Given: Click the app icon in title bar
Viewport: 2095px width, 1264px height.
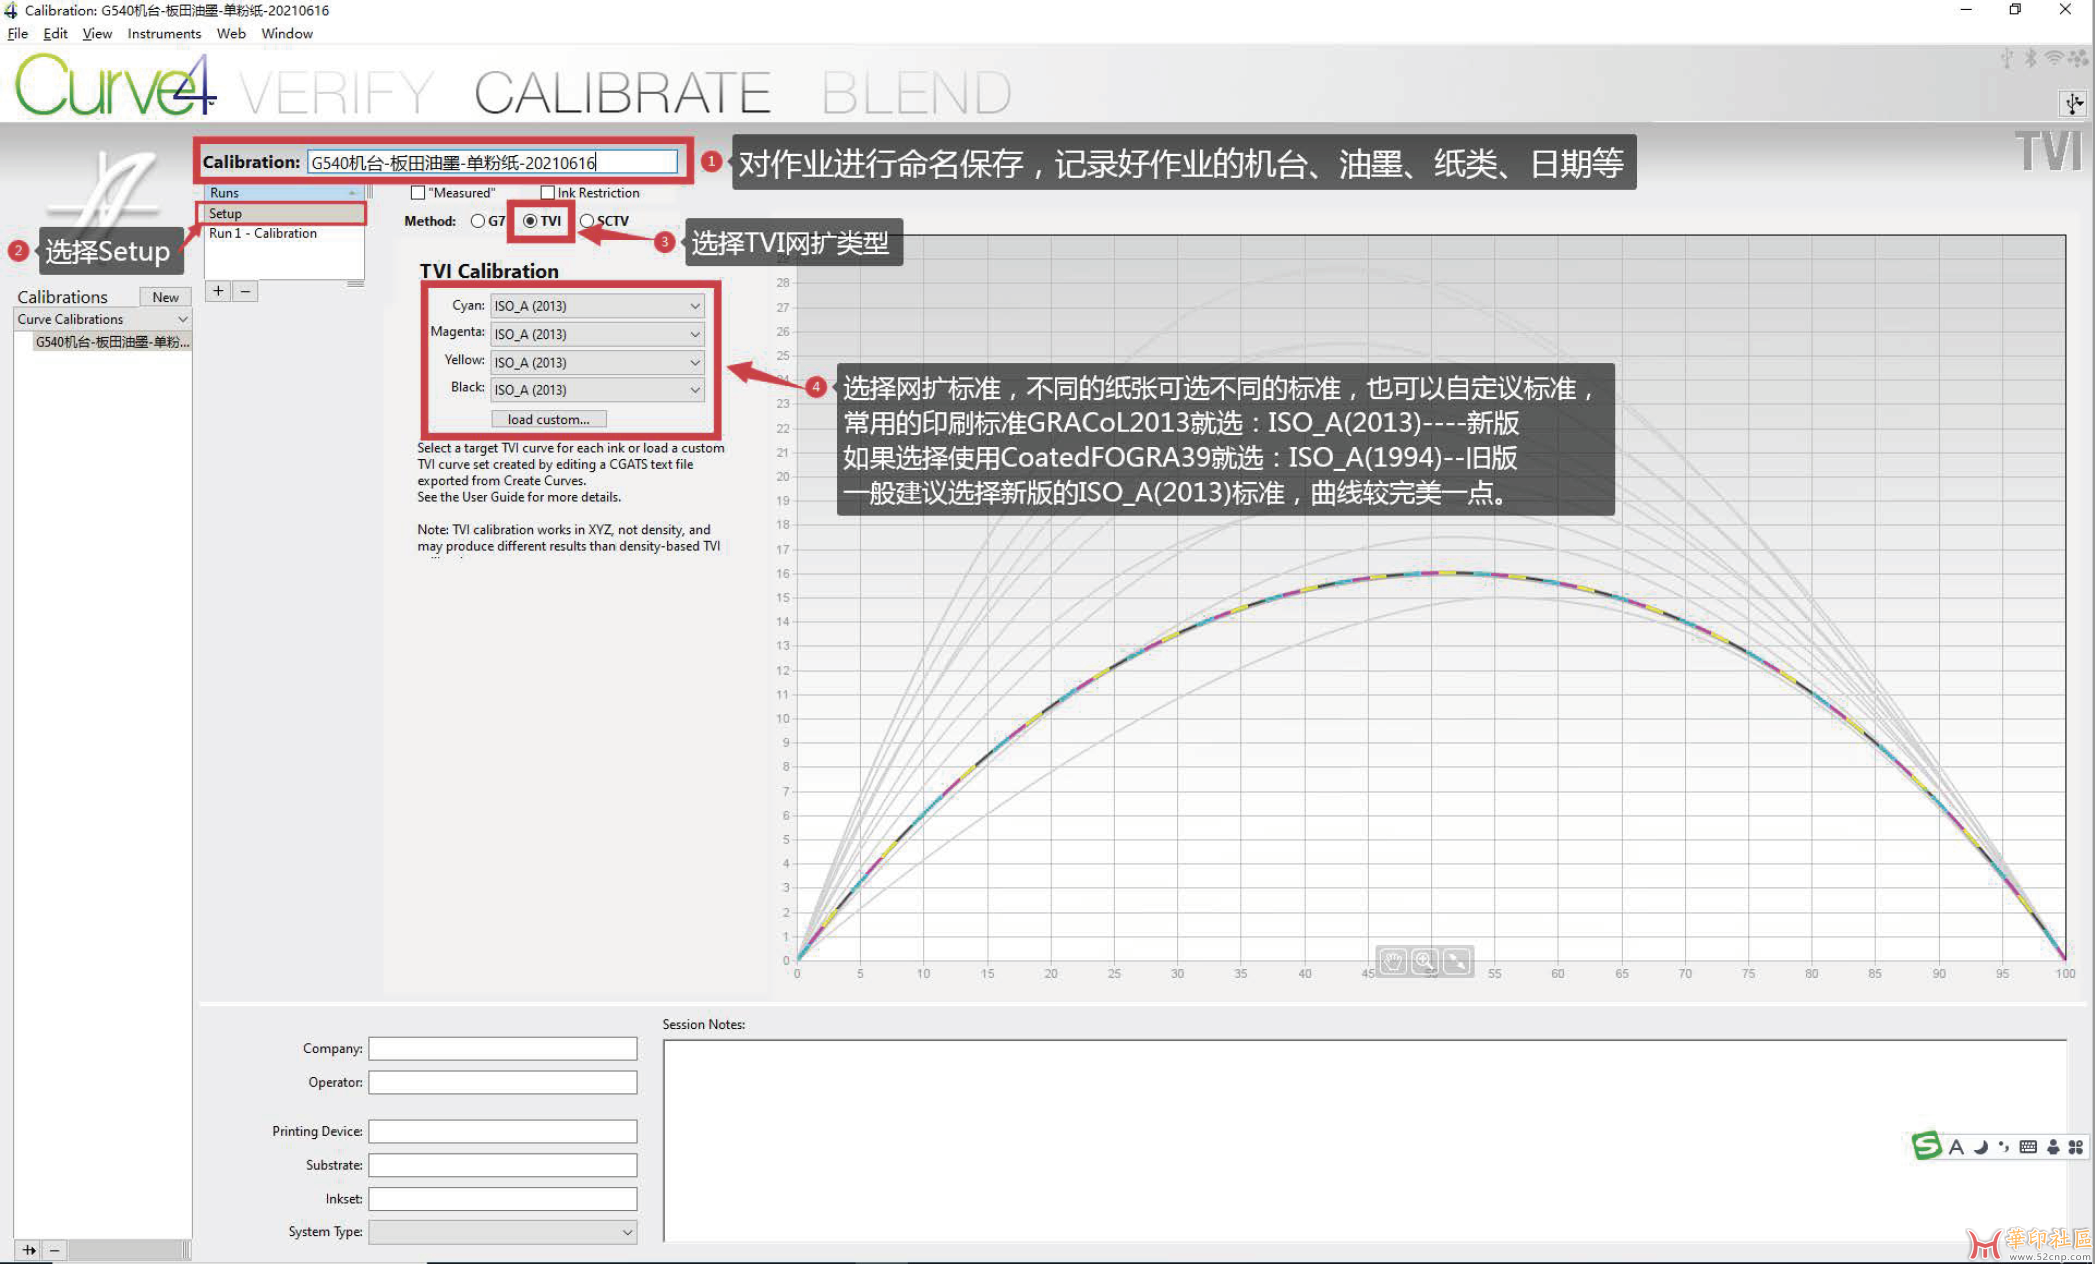Looking at the screenshot, I should pyautogui.click(x=11, y=10).
